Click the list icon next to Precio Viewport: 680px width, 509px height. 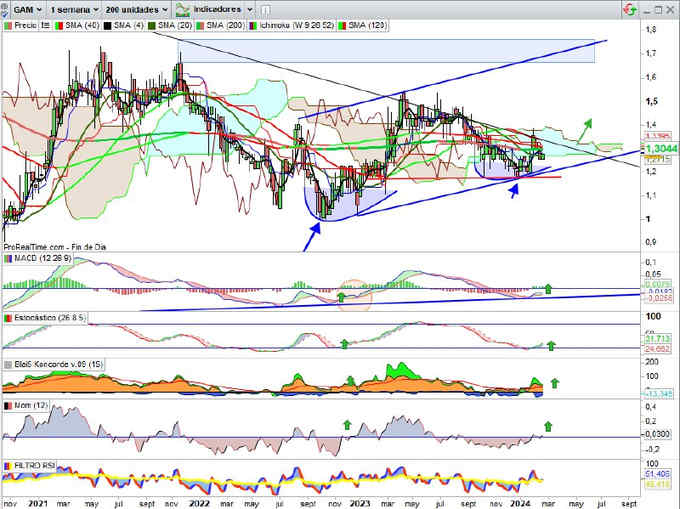(x=45, y=26)
